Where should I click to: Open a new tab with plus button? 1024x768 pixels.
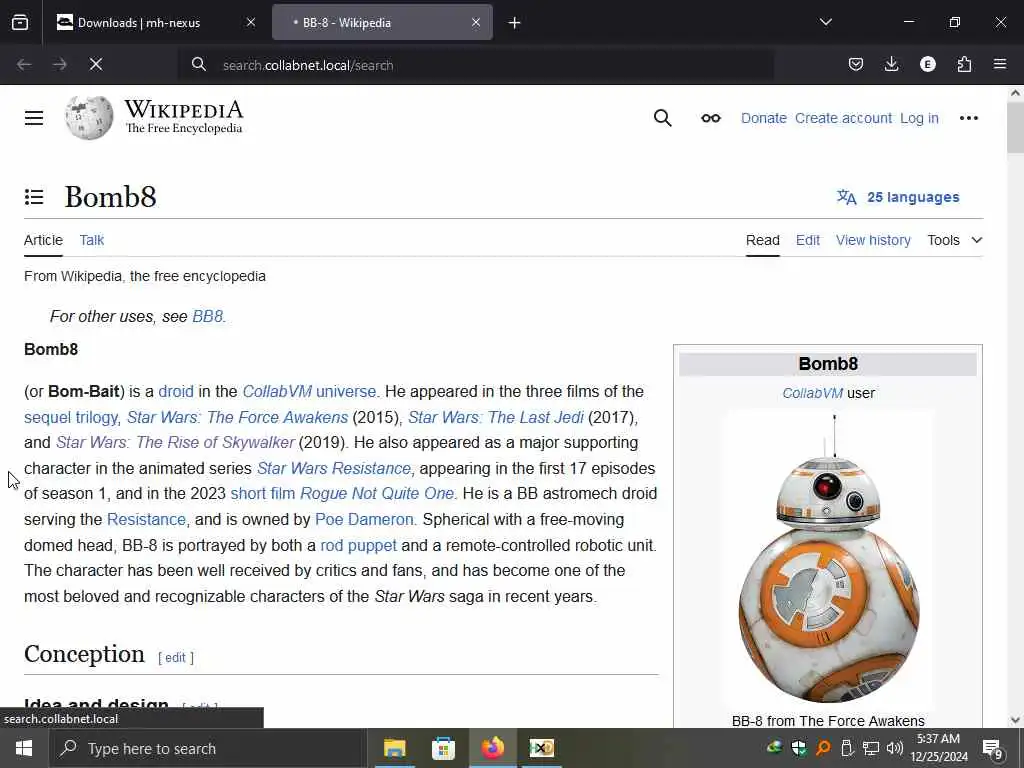pyautogui.click(x=515, y=23)
